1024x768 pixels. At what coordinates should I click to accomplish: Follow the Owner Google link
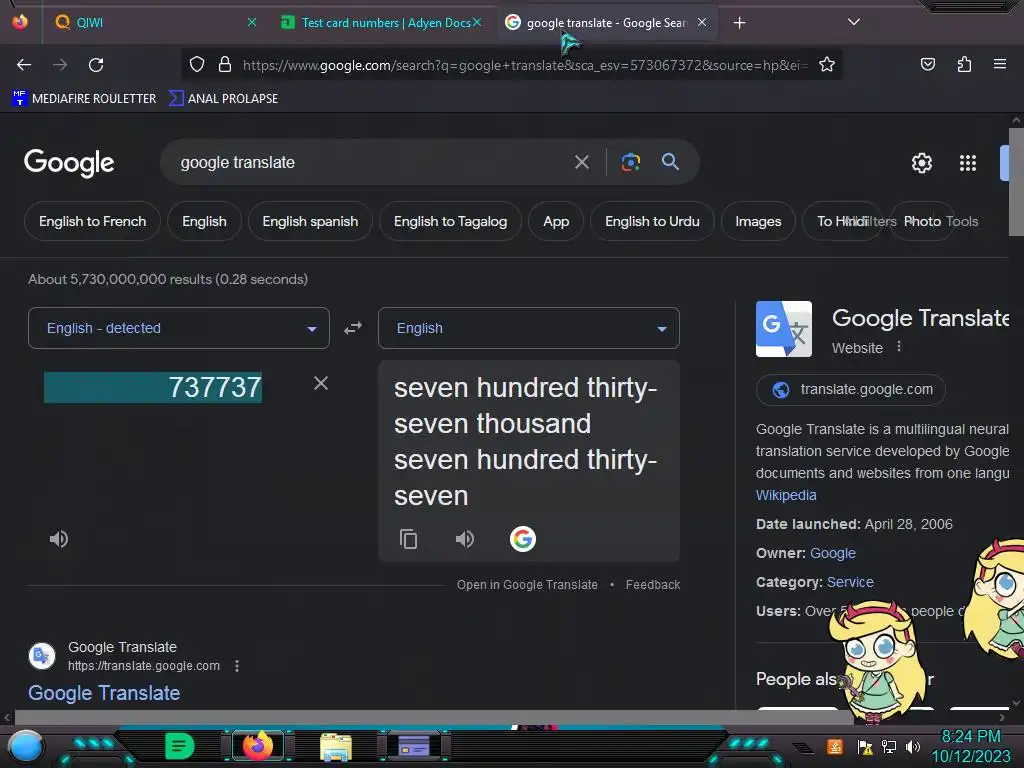pos(833,553)
